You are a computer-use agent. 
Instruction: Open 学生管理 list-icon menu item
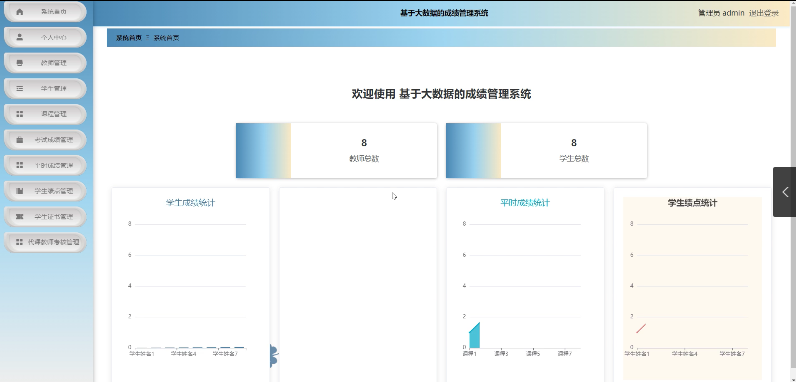(45, 88)
